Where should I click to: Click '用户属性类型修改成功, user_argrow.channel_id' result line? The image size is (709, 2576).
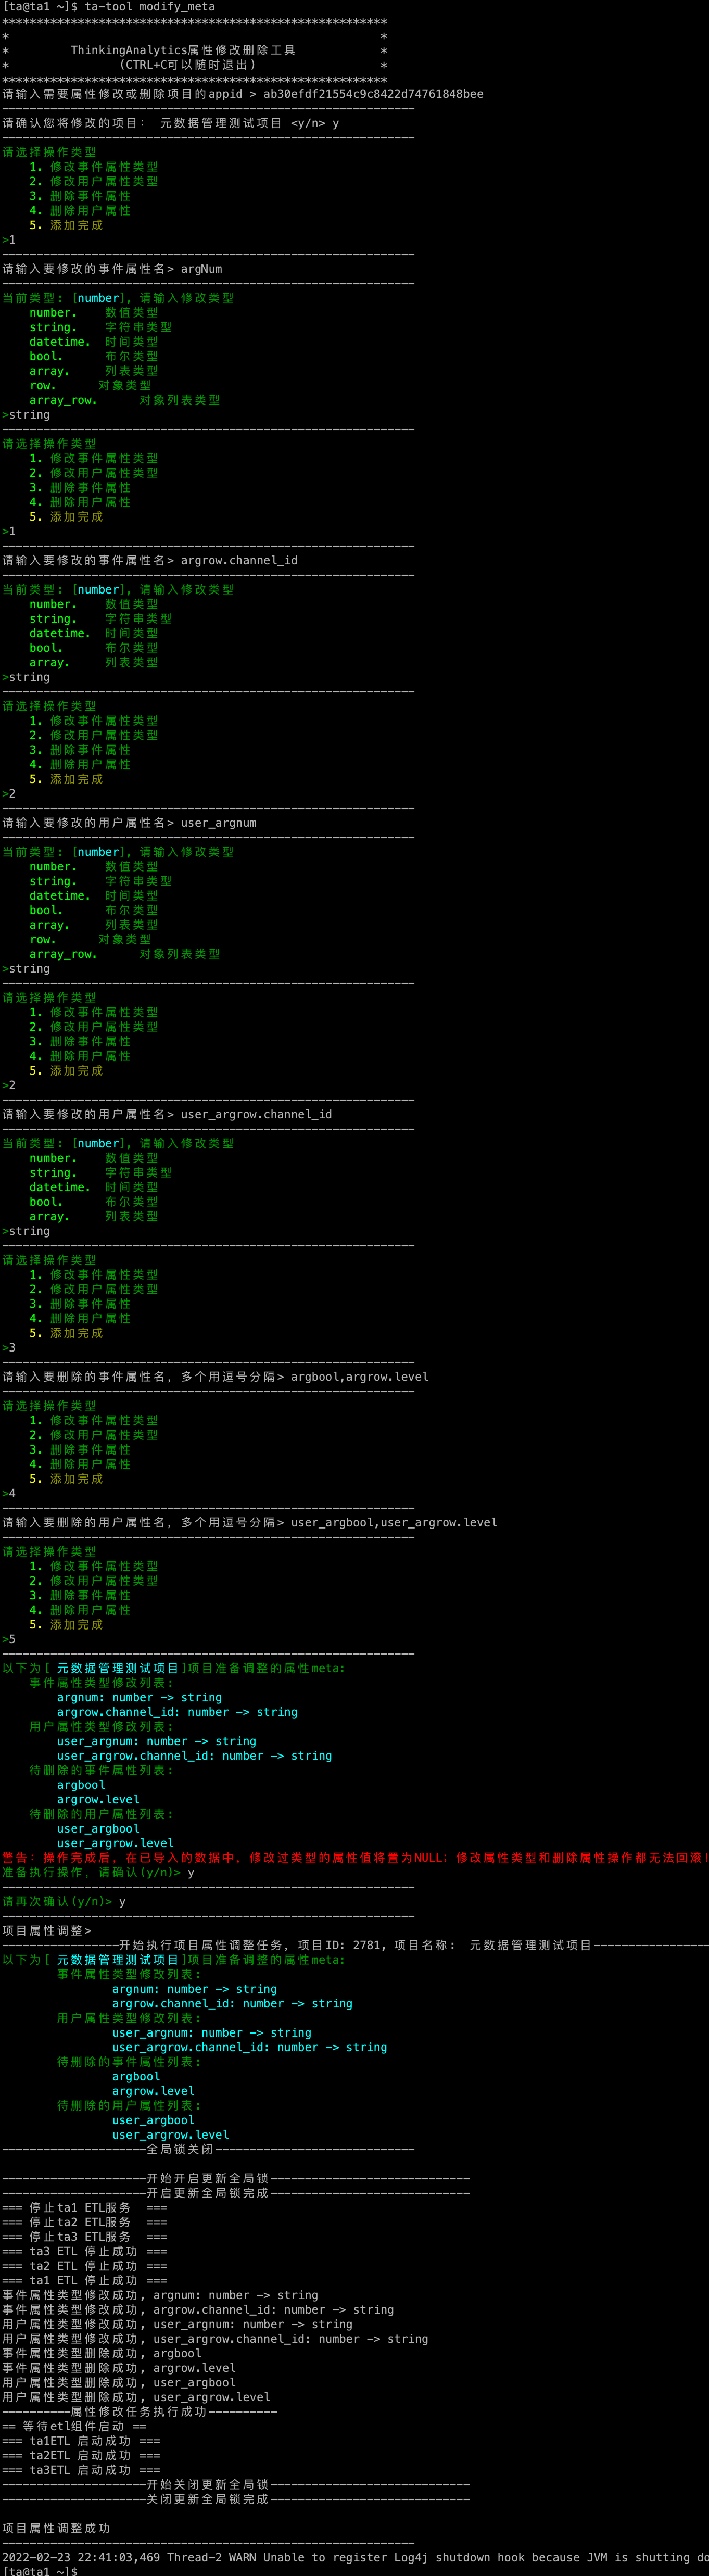point(215,2339)
